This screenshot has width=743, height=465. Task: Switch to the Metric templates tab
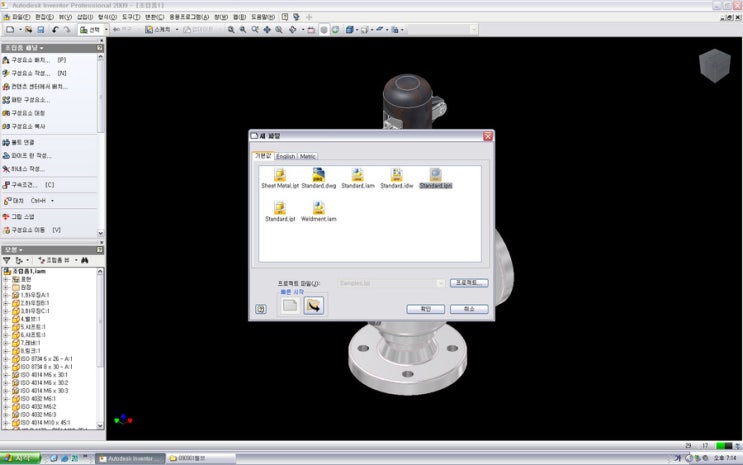(308, 156)
